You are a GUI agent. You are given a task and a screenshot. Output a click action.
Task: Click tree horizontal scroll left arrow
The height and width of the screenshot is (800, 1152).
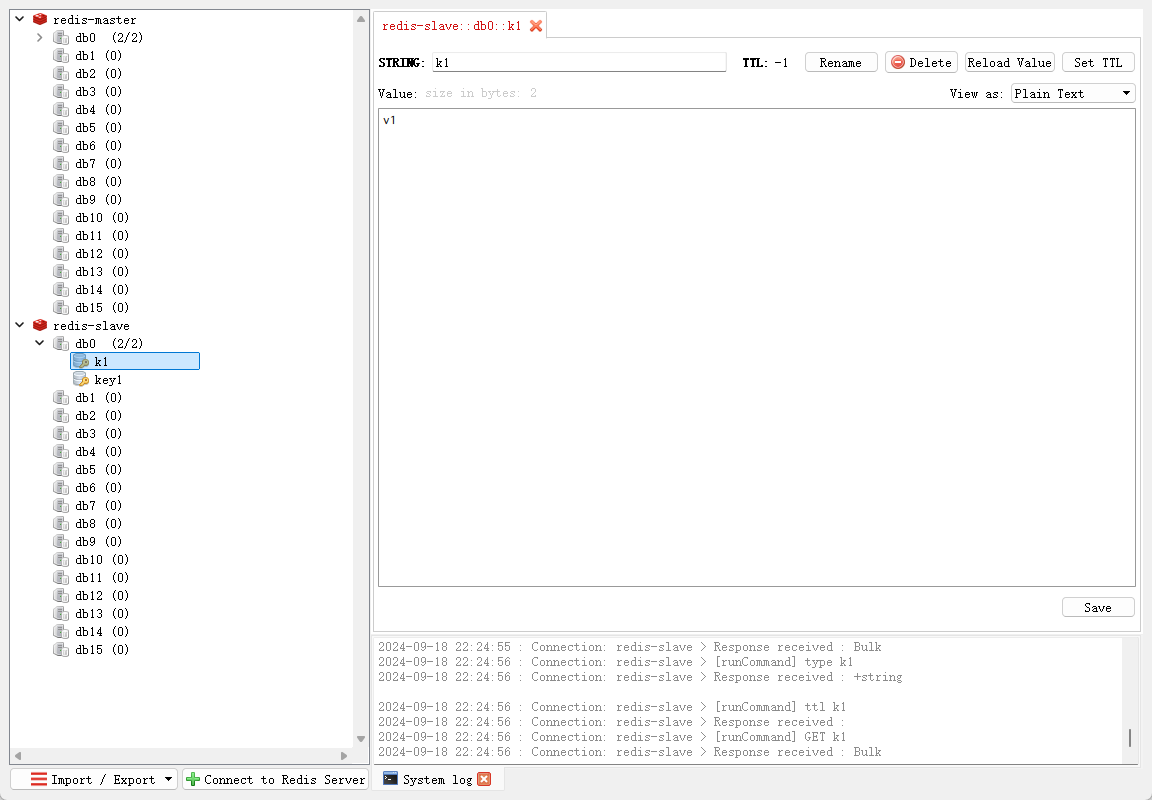click(x=18, y=756)
